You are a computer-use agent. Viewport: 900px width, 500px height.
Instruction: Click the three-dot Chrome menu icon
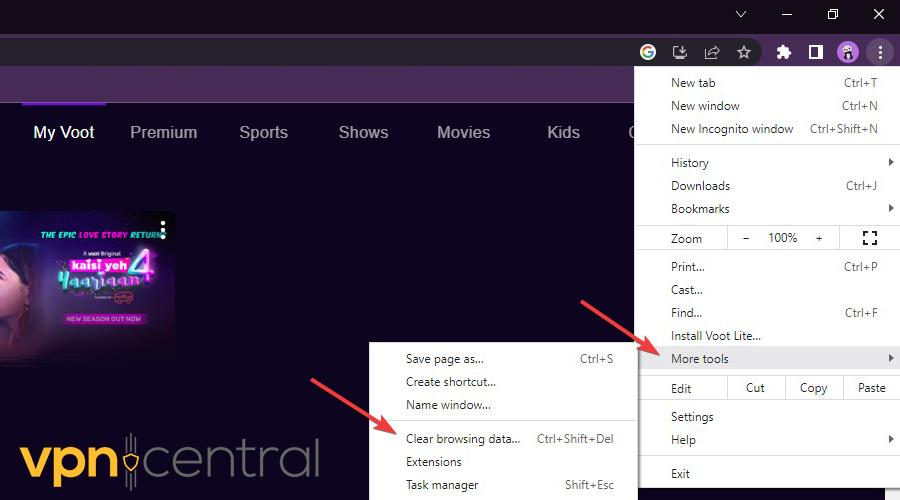coord(880,52)
